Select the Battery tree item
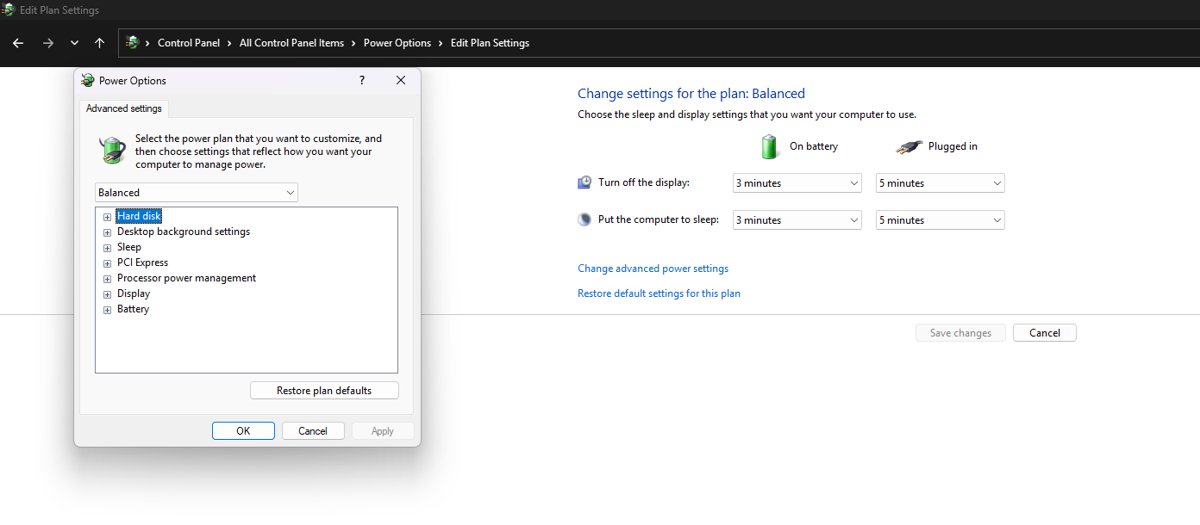This screenshot has width=1200, height=525. coord(133,310)
